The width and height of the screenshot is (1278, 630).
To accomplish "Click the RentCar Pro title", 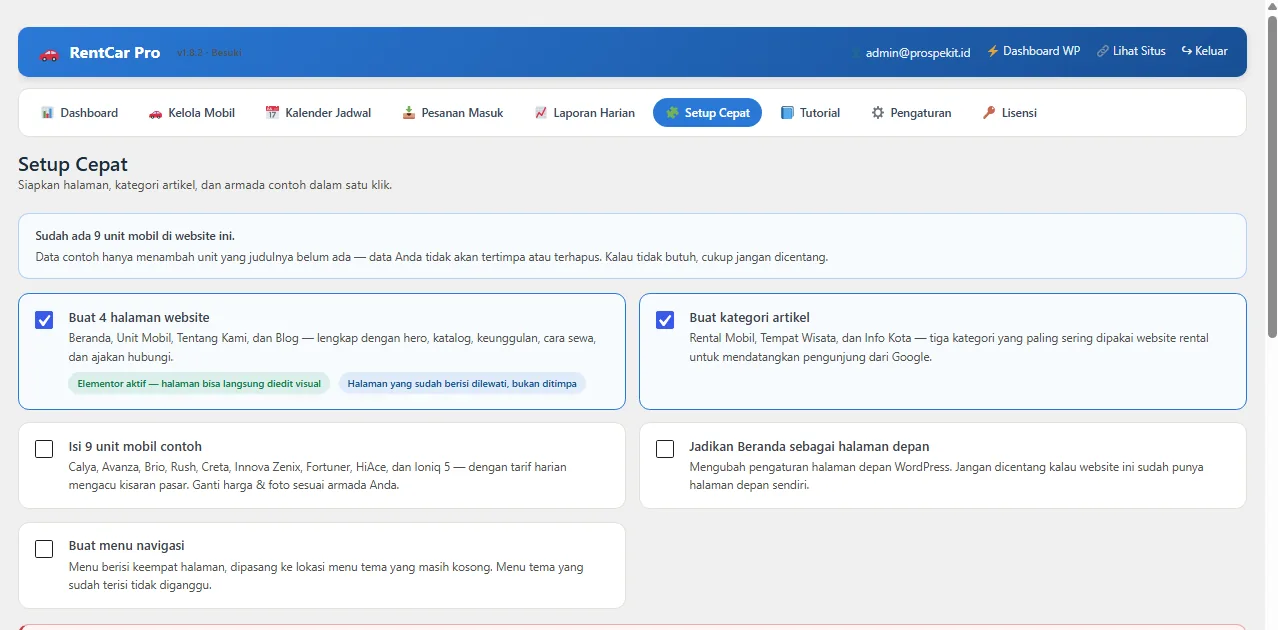I will tap(115, 53).
